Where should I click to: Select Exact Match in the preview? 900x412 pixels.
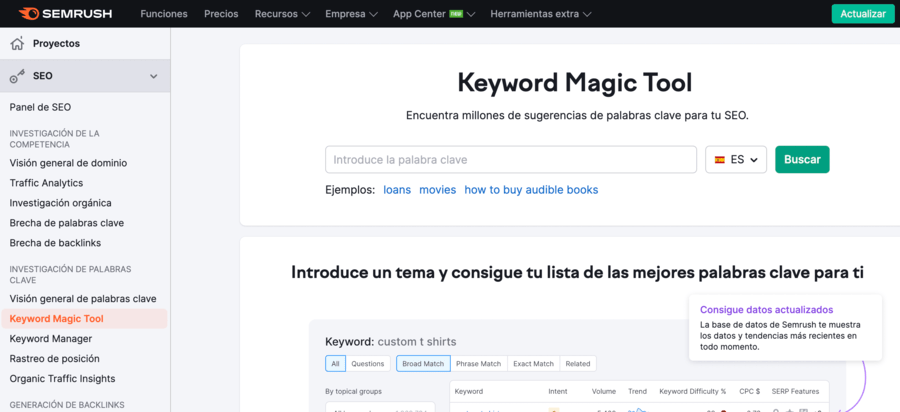pyautogui.click(x=534, y=363)
